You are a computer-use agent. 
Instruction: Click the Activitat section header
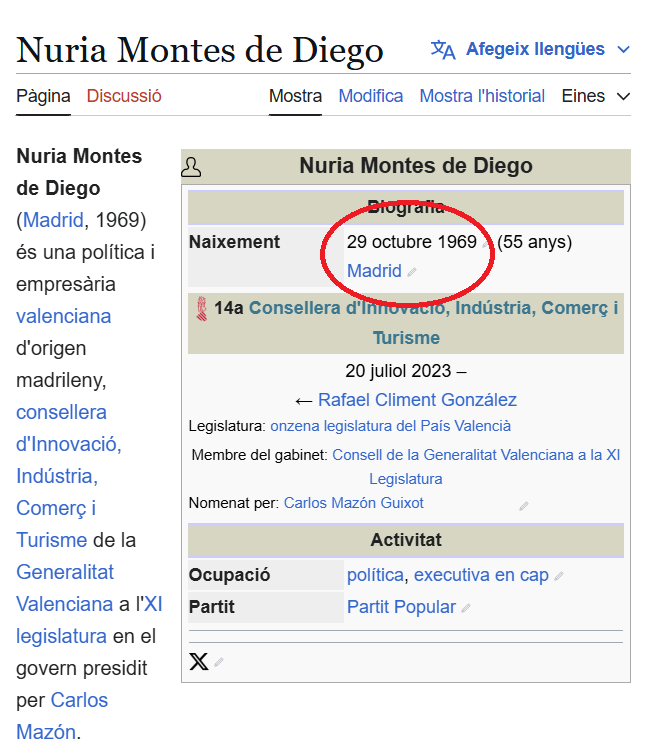click(x=406, y=540)
